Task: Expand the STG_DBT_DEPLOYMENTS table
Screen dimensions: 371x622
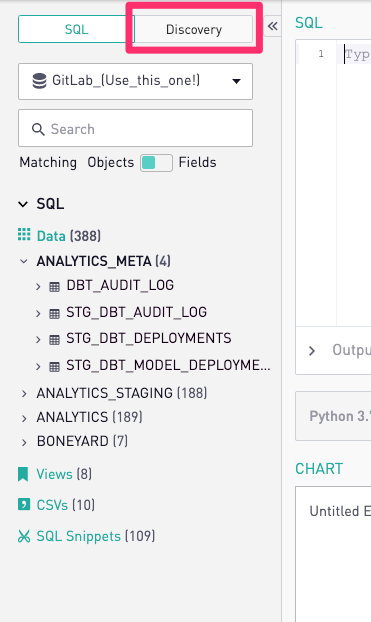Action: point(38,340)
